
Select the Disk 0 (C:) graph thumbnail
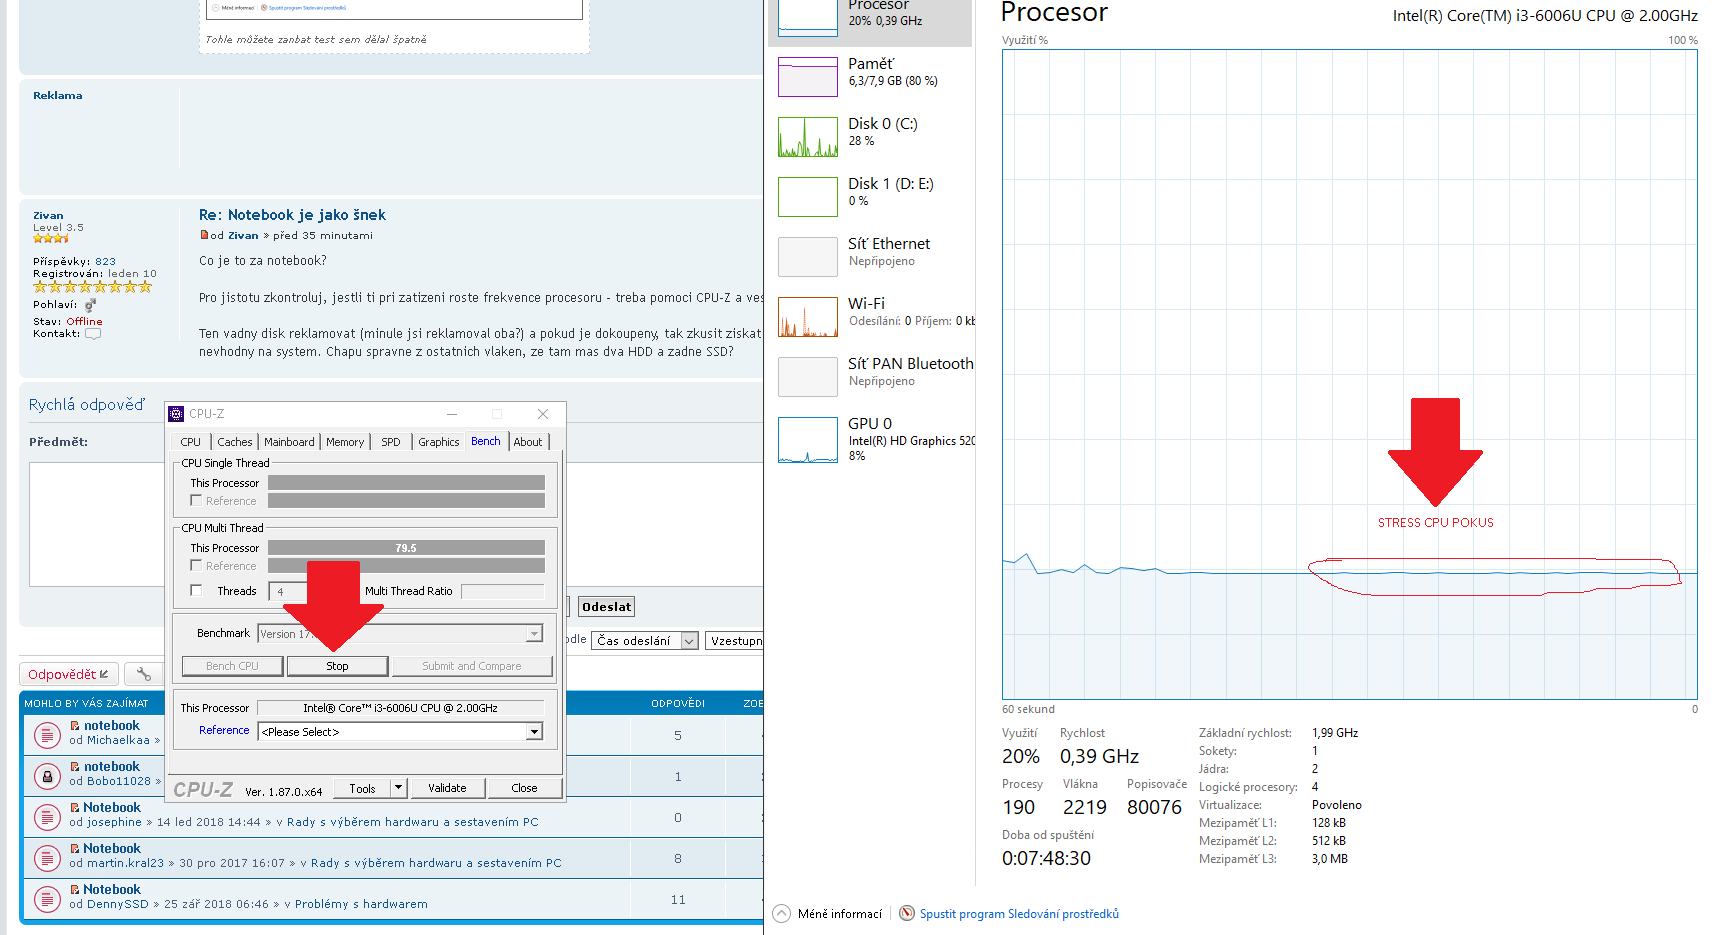point(808,137)
